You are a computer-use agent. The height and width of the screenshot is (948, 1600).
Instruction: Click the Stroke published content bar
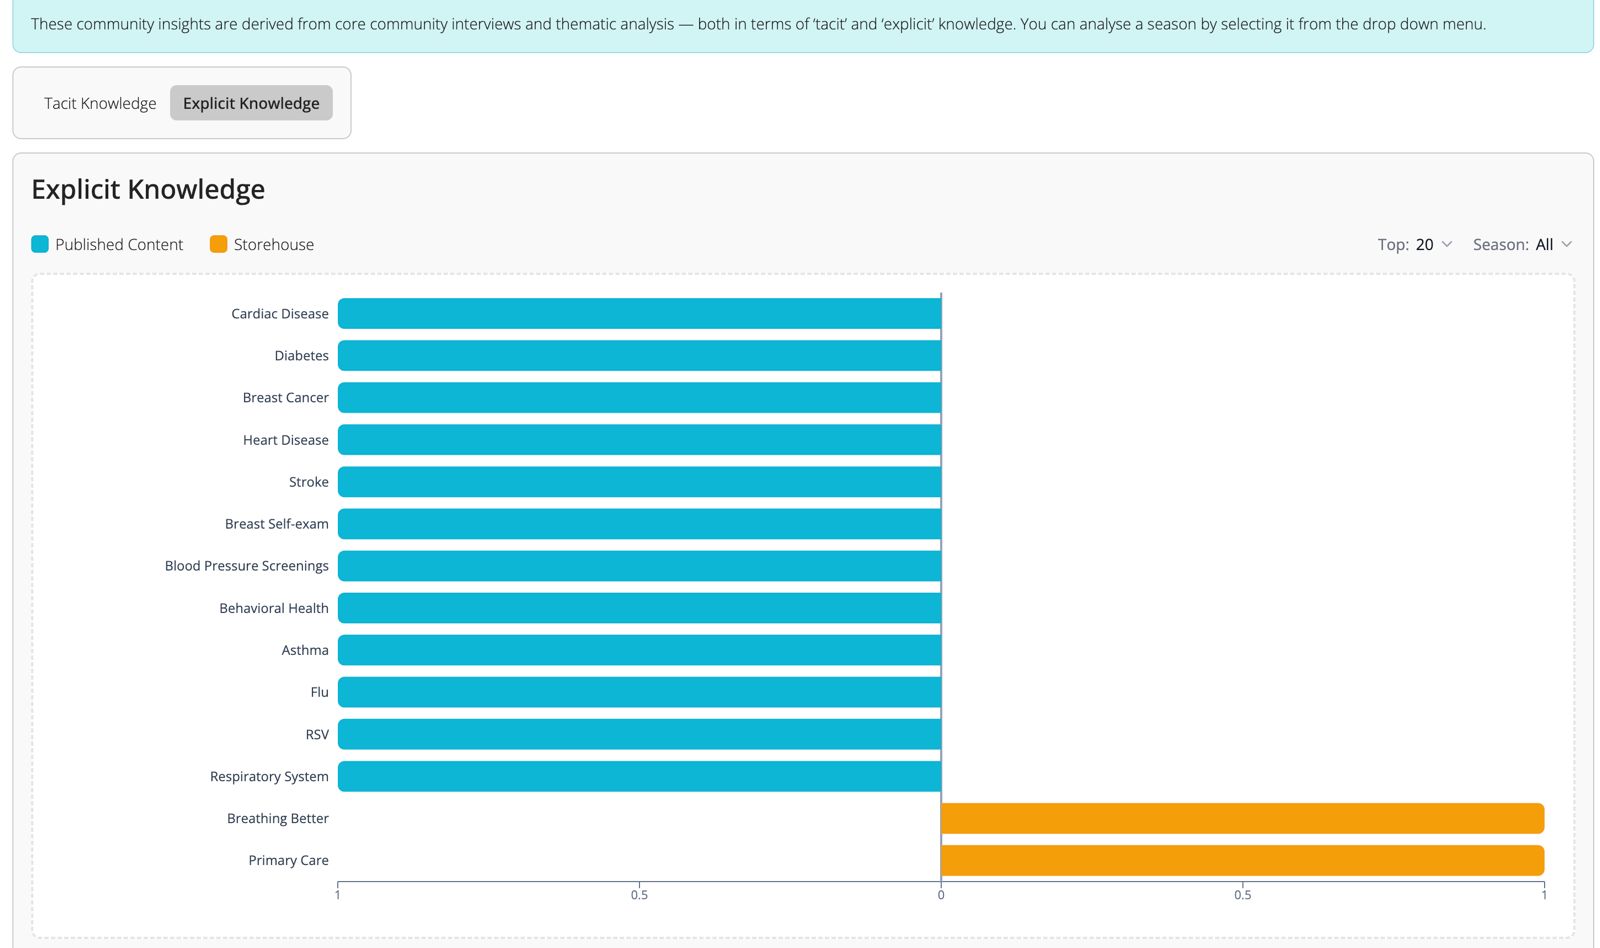(x=639, y=482)
